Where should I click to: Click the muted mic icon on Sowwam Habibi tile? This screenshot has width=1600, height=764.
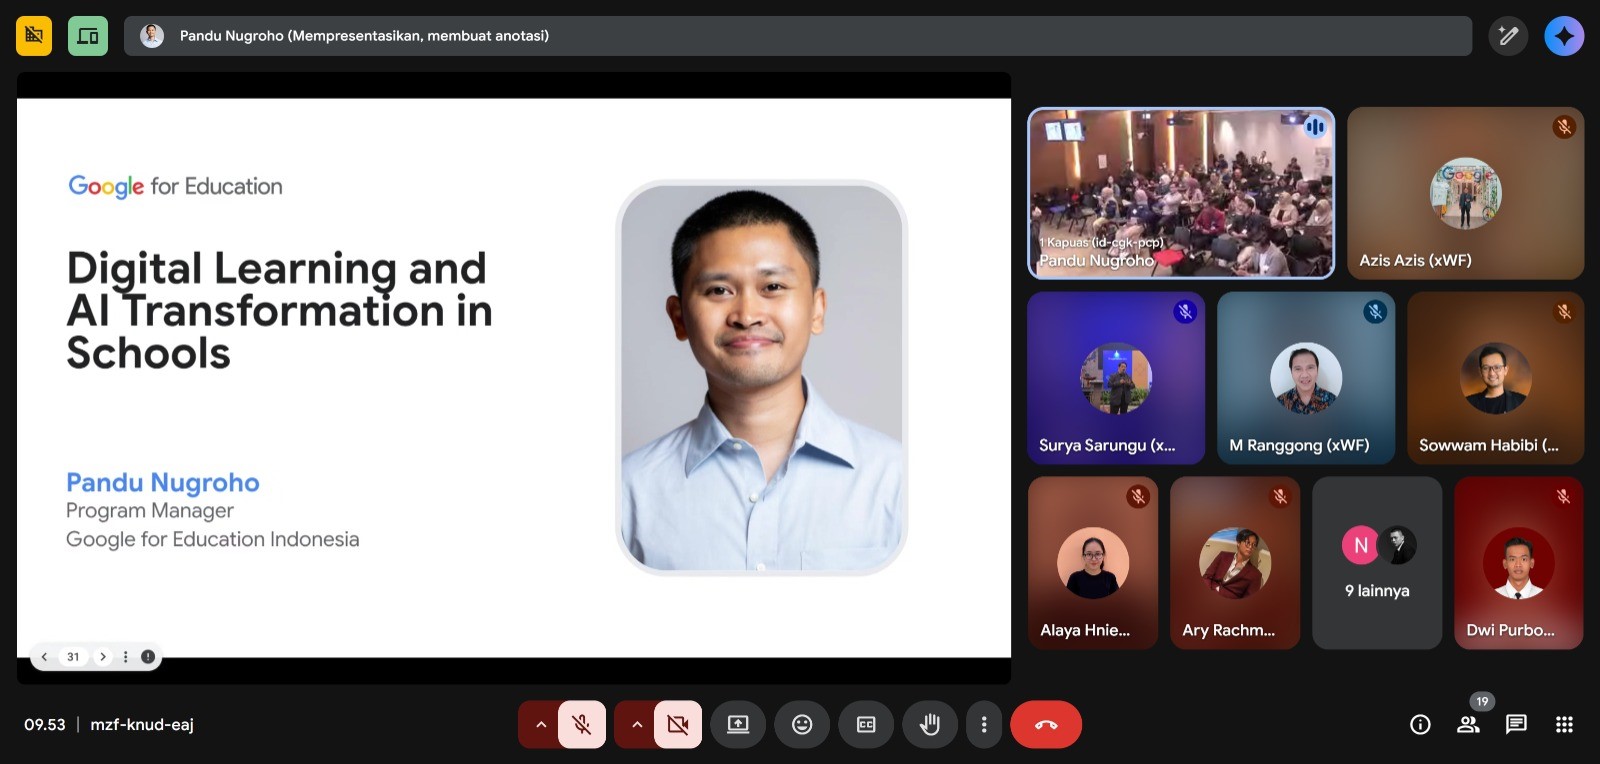1564,312
